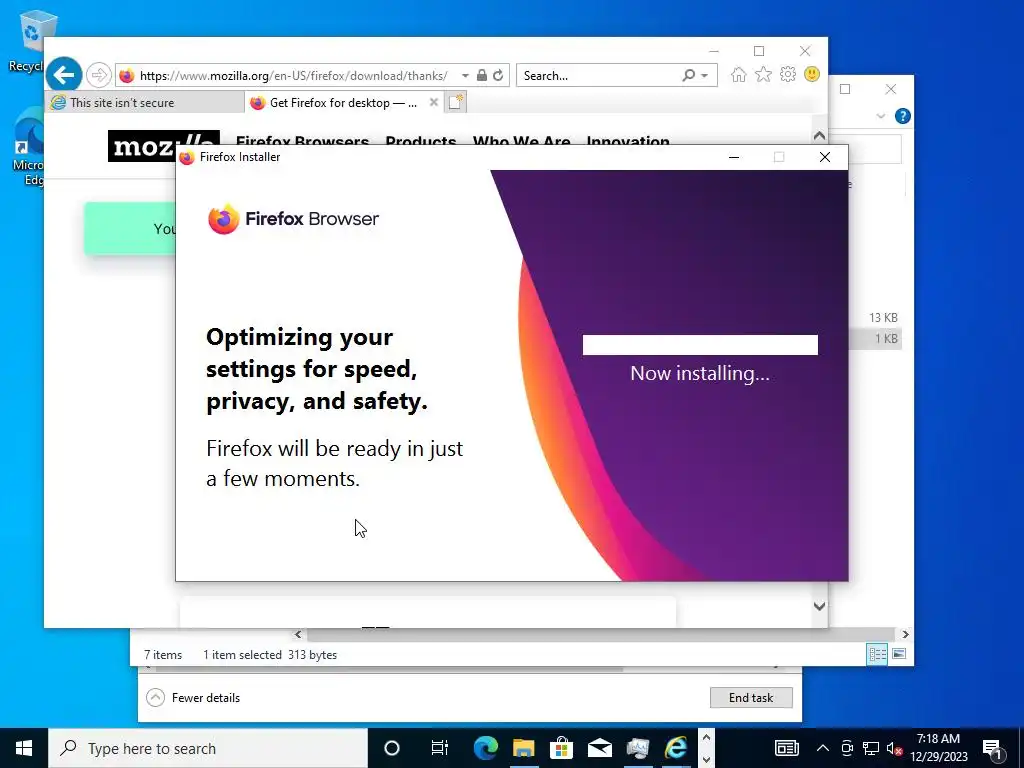This screenshot has width=1024, height=768.
Task: Click the muted volume tray icon
Action: click(x=894, y=748)
